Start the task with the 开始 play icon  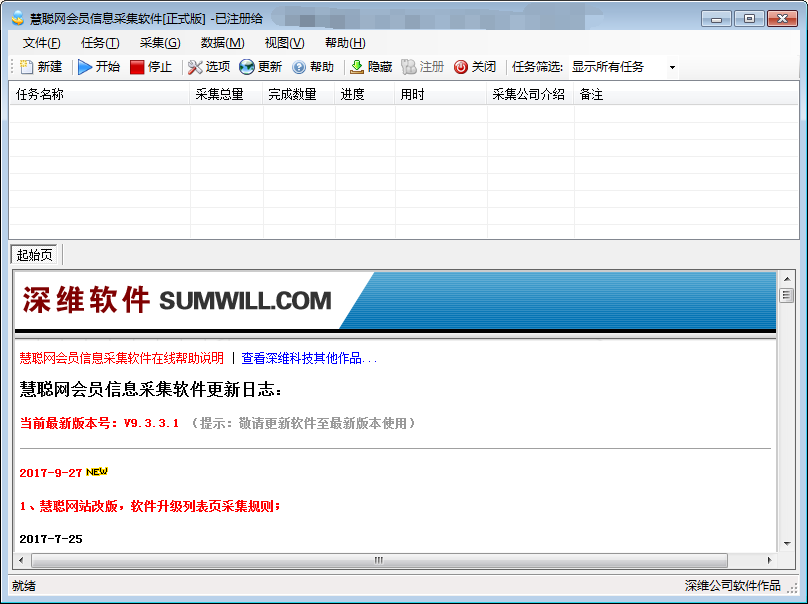[x=85, y=67]
